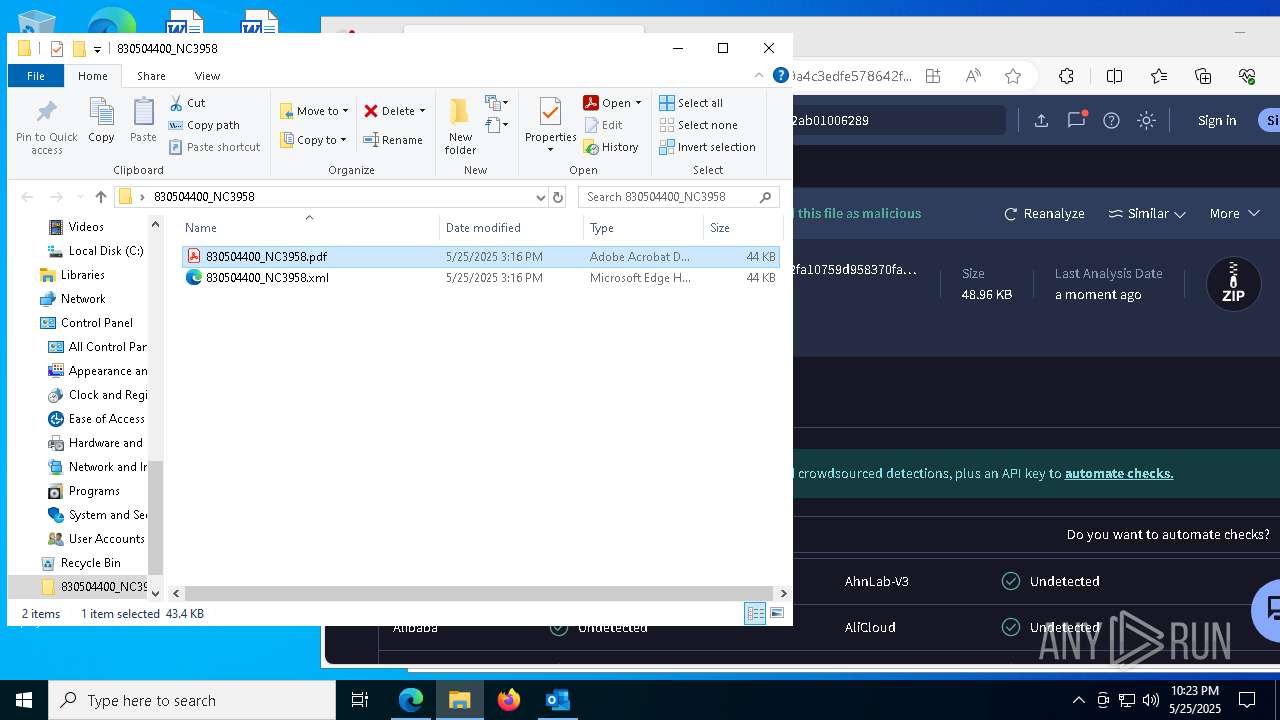Click Reanalyze in VirusTotal page
The width and height of the screenshot is (1280, 720).
(x=1044, y=214)
